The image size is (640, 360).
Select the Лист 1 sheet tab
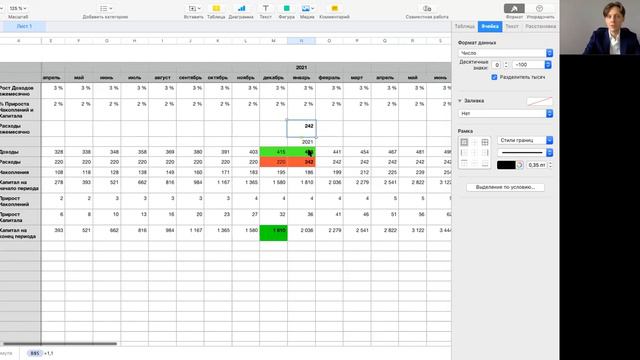[x=24, y=26]
